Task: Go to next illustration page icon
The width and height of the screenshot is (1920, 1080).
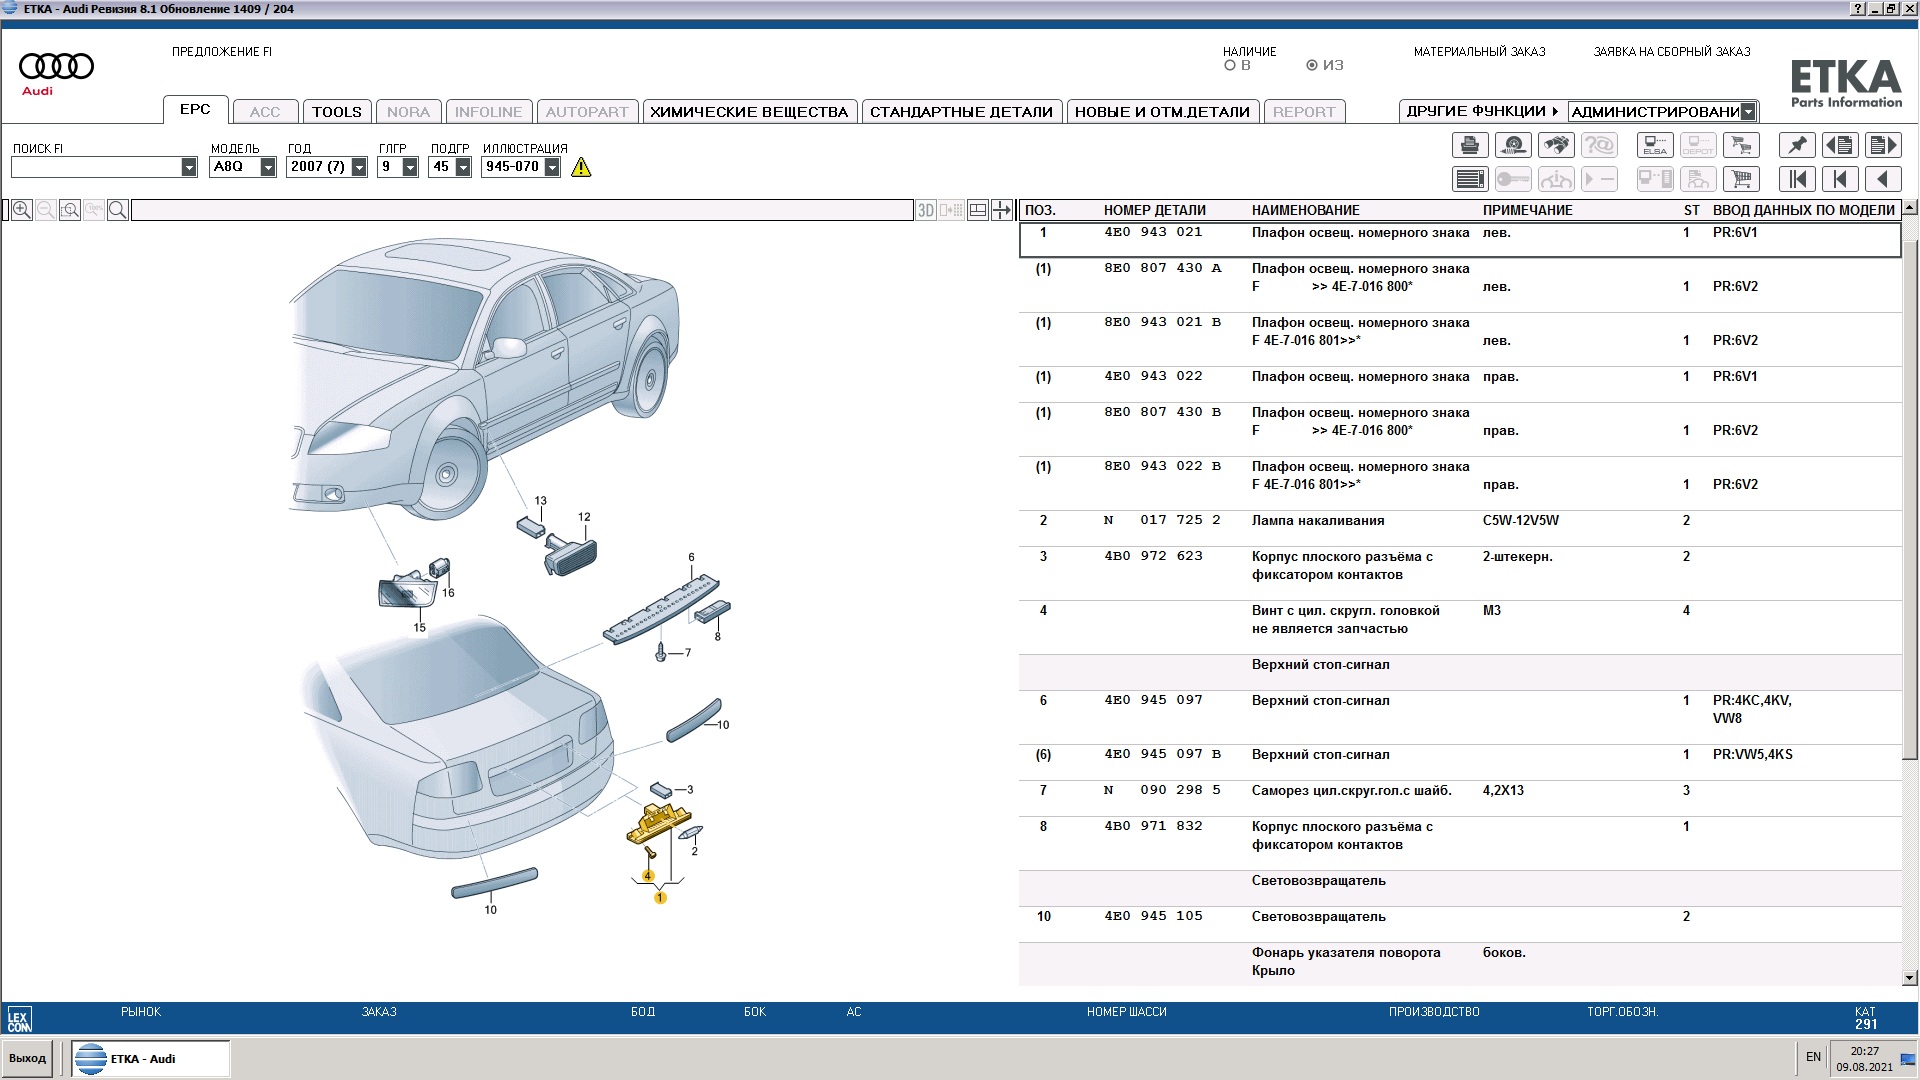Action: 1883,146
